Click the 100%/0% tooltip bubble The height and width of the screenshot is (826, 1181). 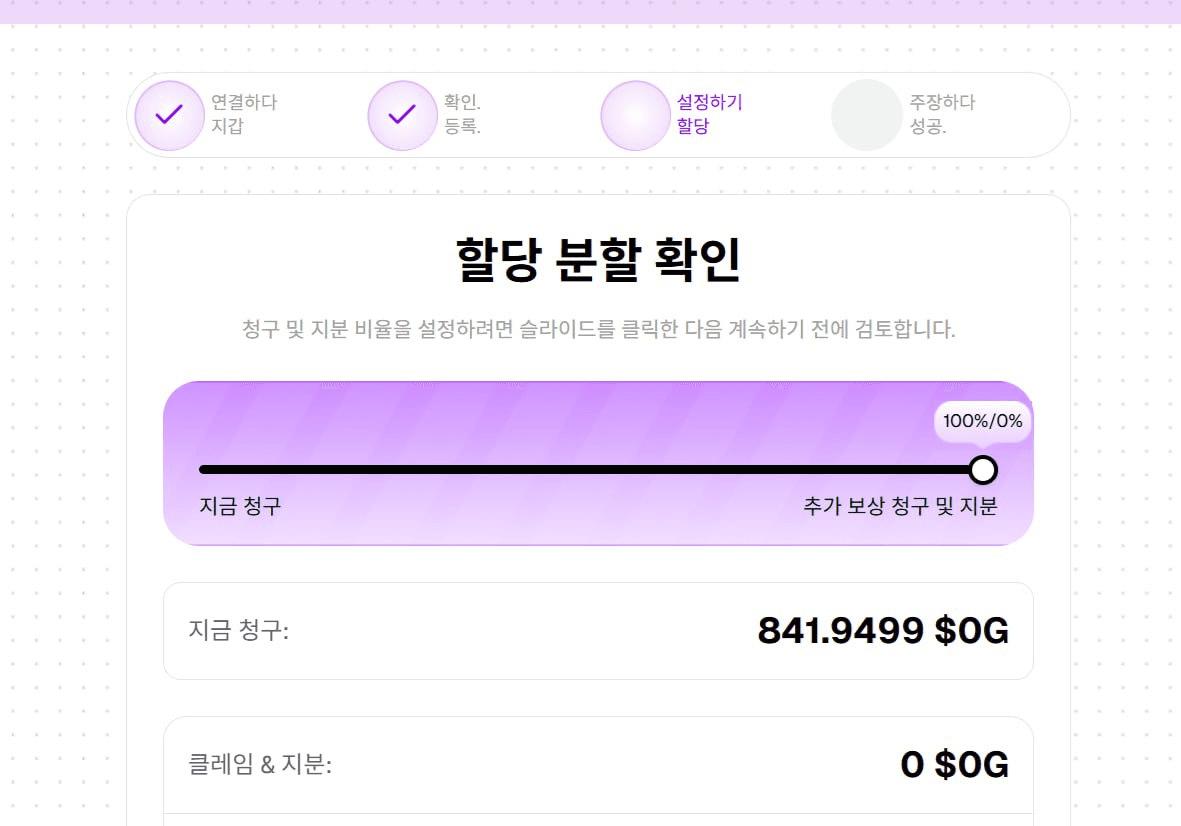[982, 421]
